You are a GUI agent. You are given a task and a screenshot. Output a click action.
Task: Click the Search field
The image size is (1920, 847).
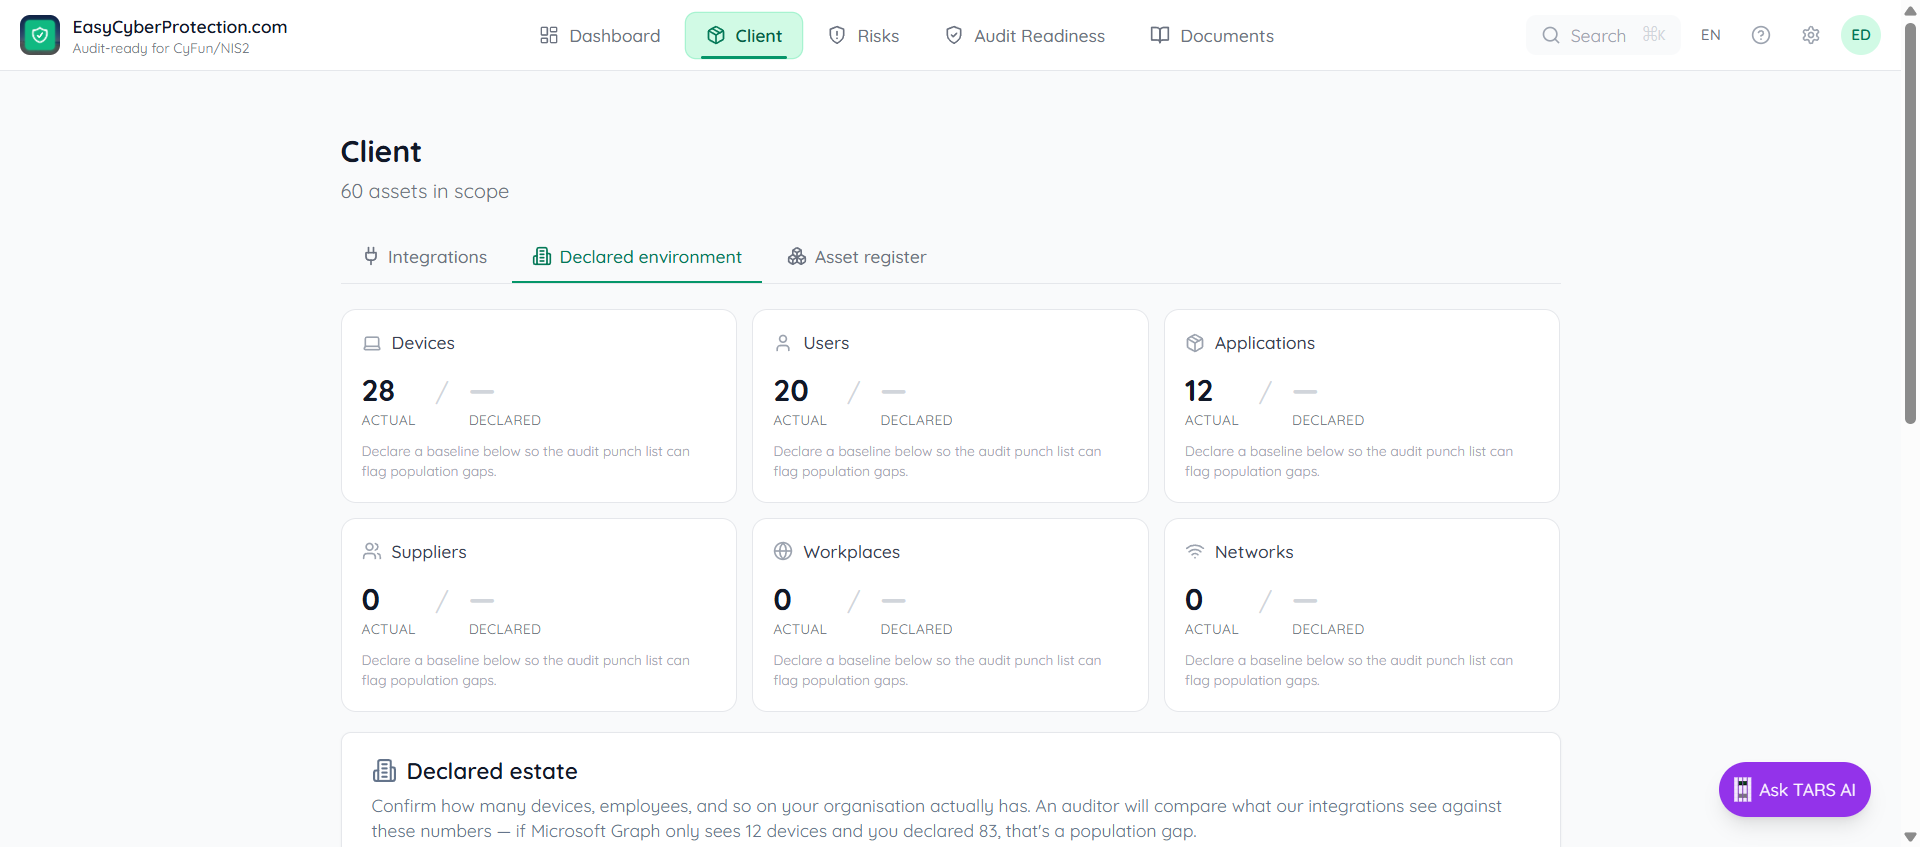(x=1603, y=35)
